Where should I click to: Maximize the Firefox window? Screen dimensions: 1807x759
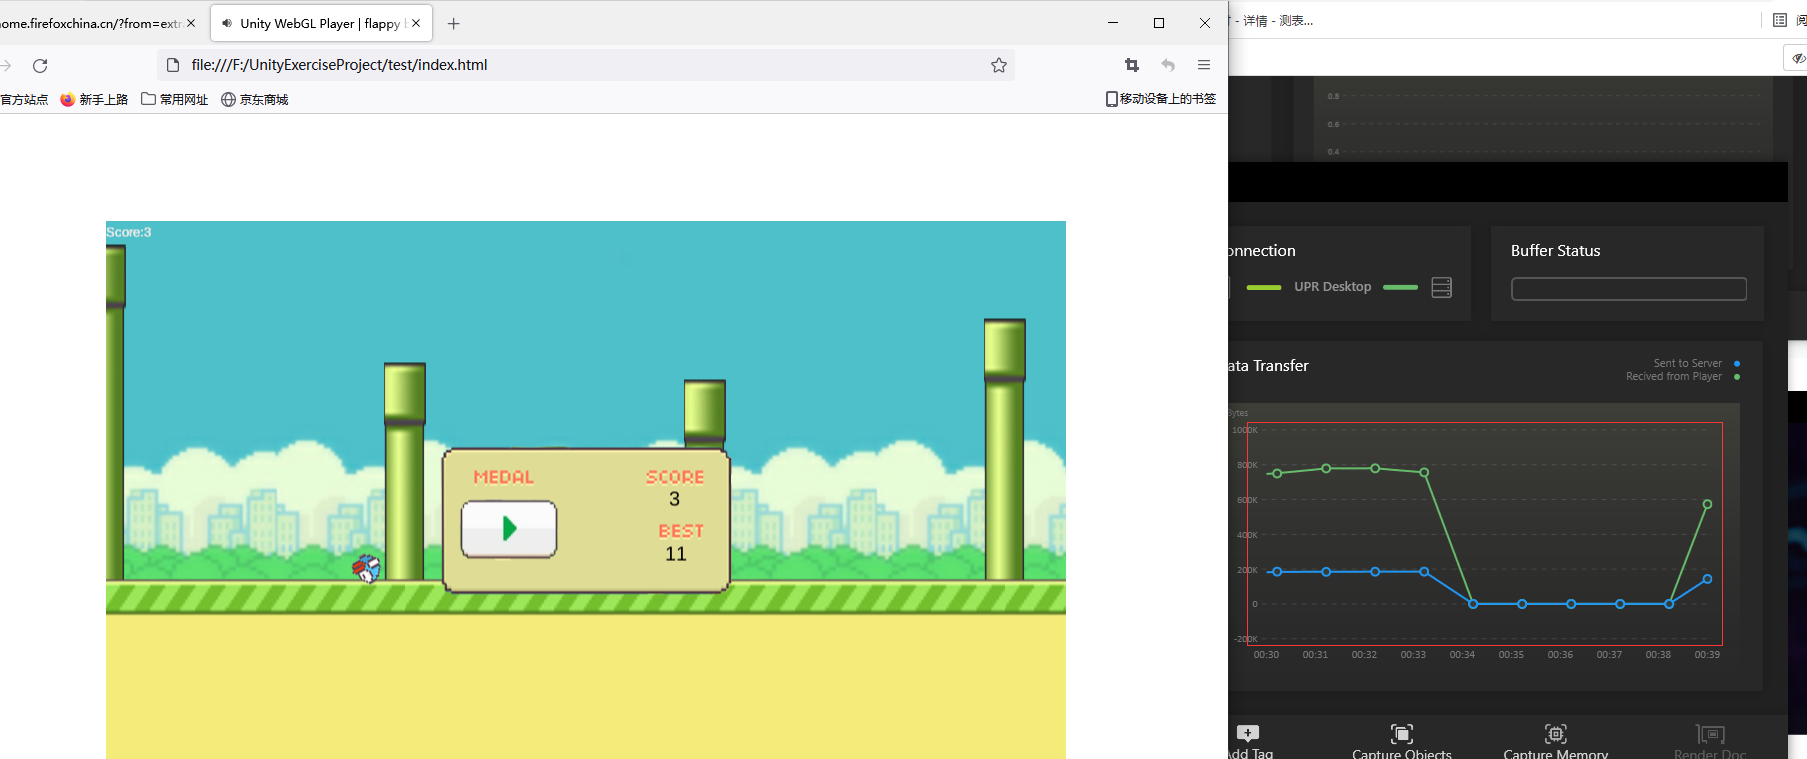coord(1159,23)
